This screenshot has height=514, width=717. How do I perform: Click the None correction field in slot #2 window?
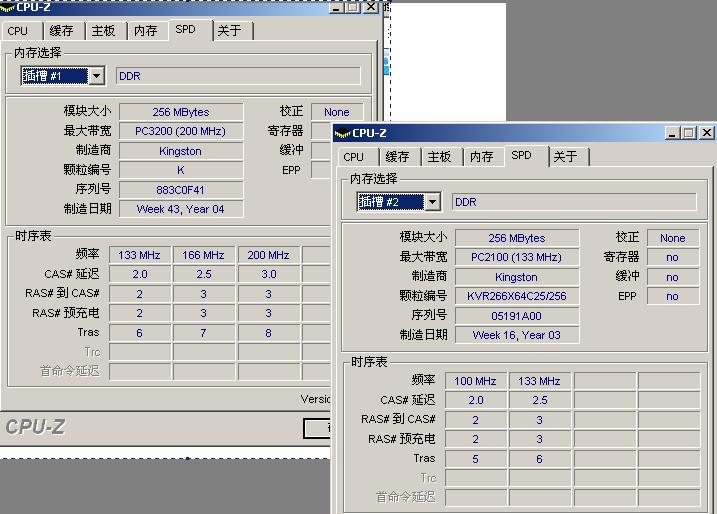673,238
